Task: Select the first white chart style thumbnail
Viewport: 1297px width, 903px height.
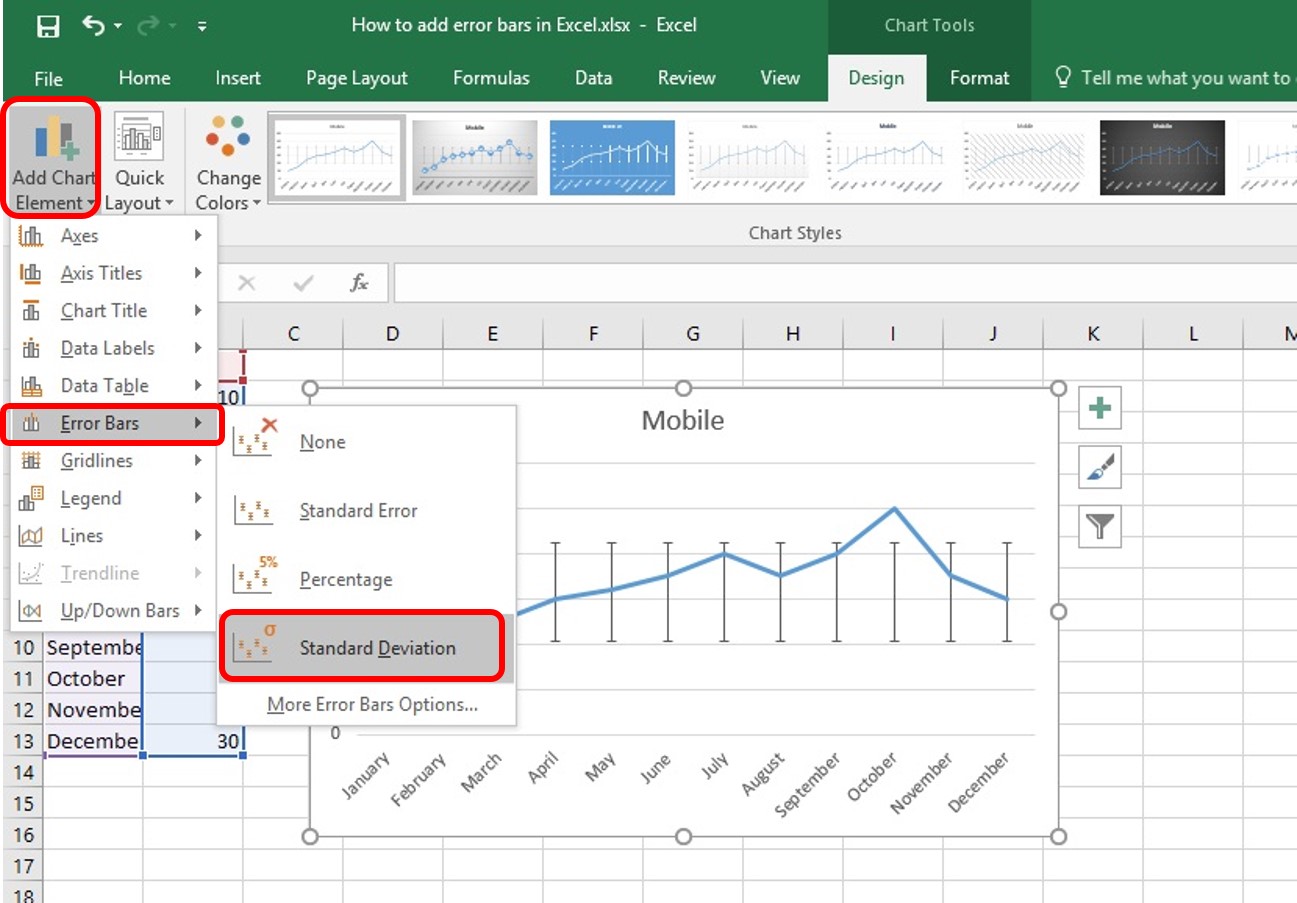Action: pyautogui.click(x=337, y=157)
